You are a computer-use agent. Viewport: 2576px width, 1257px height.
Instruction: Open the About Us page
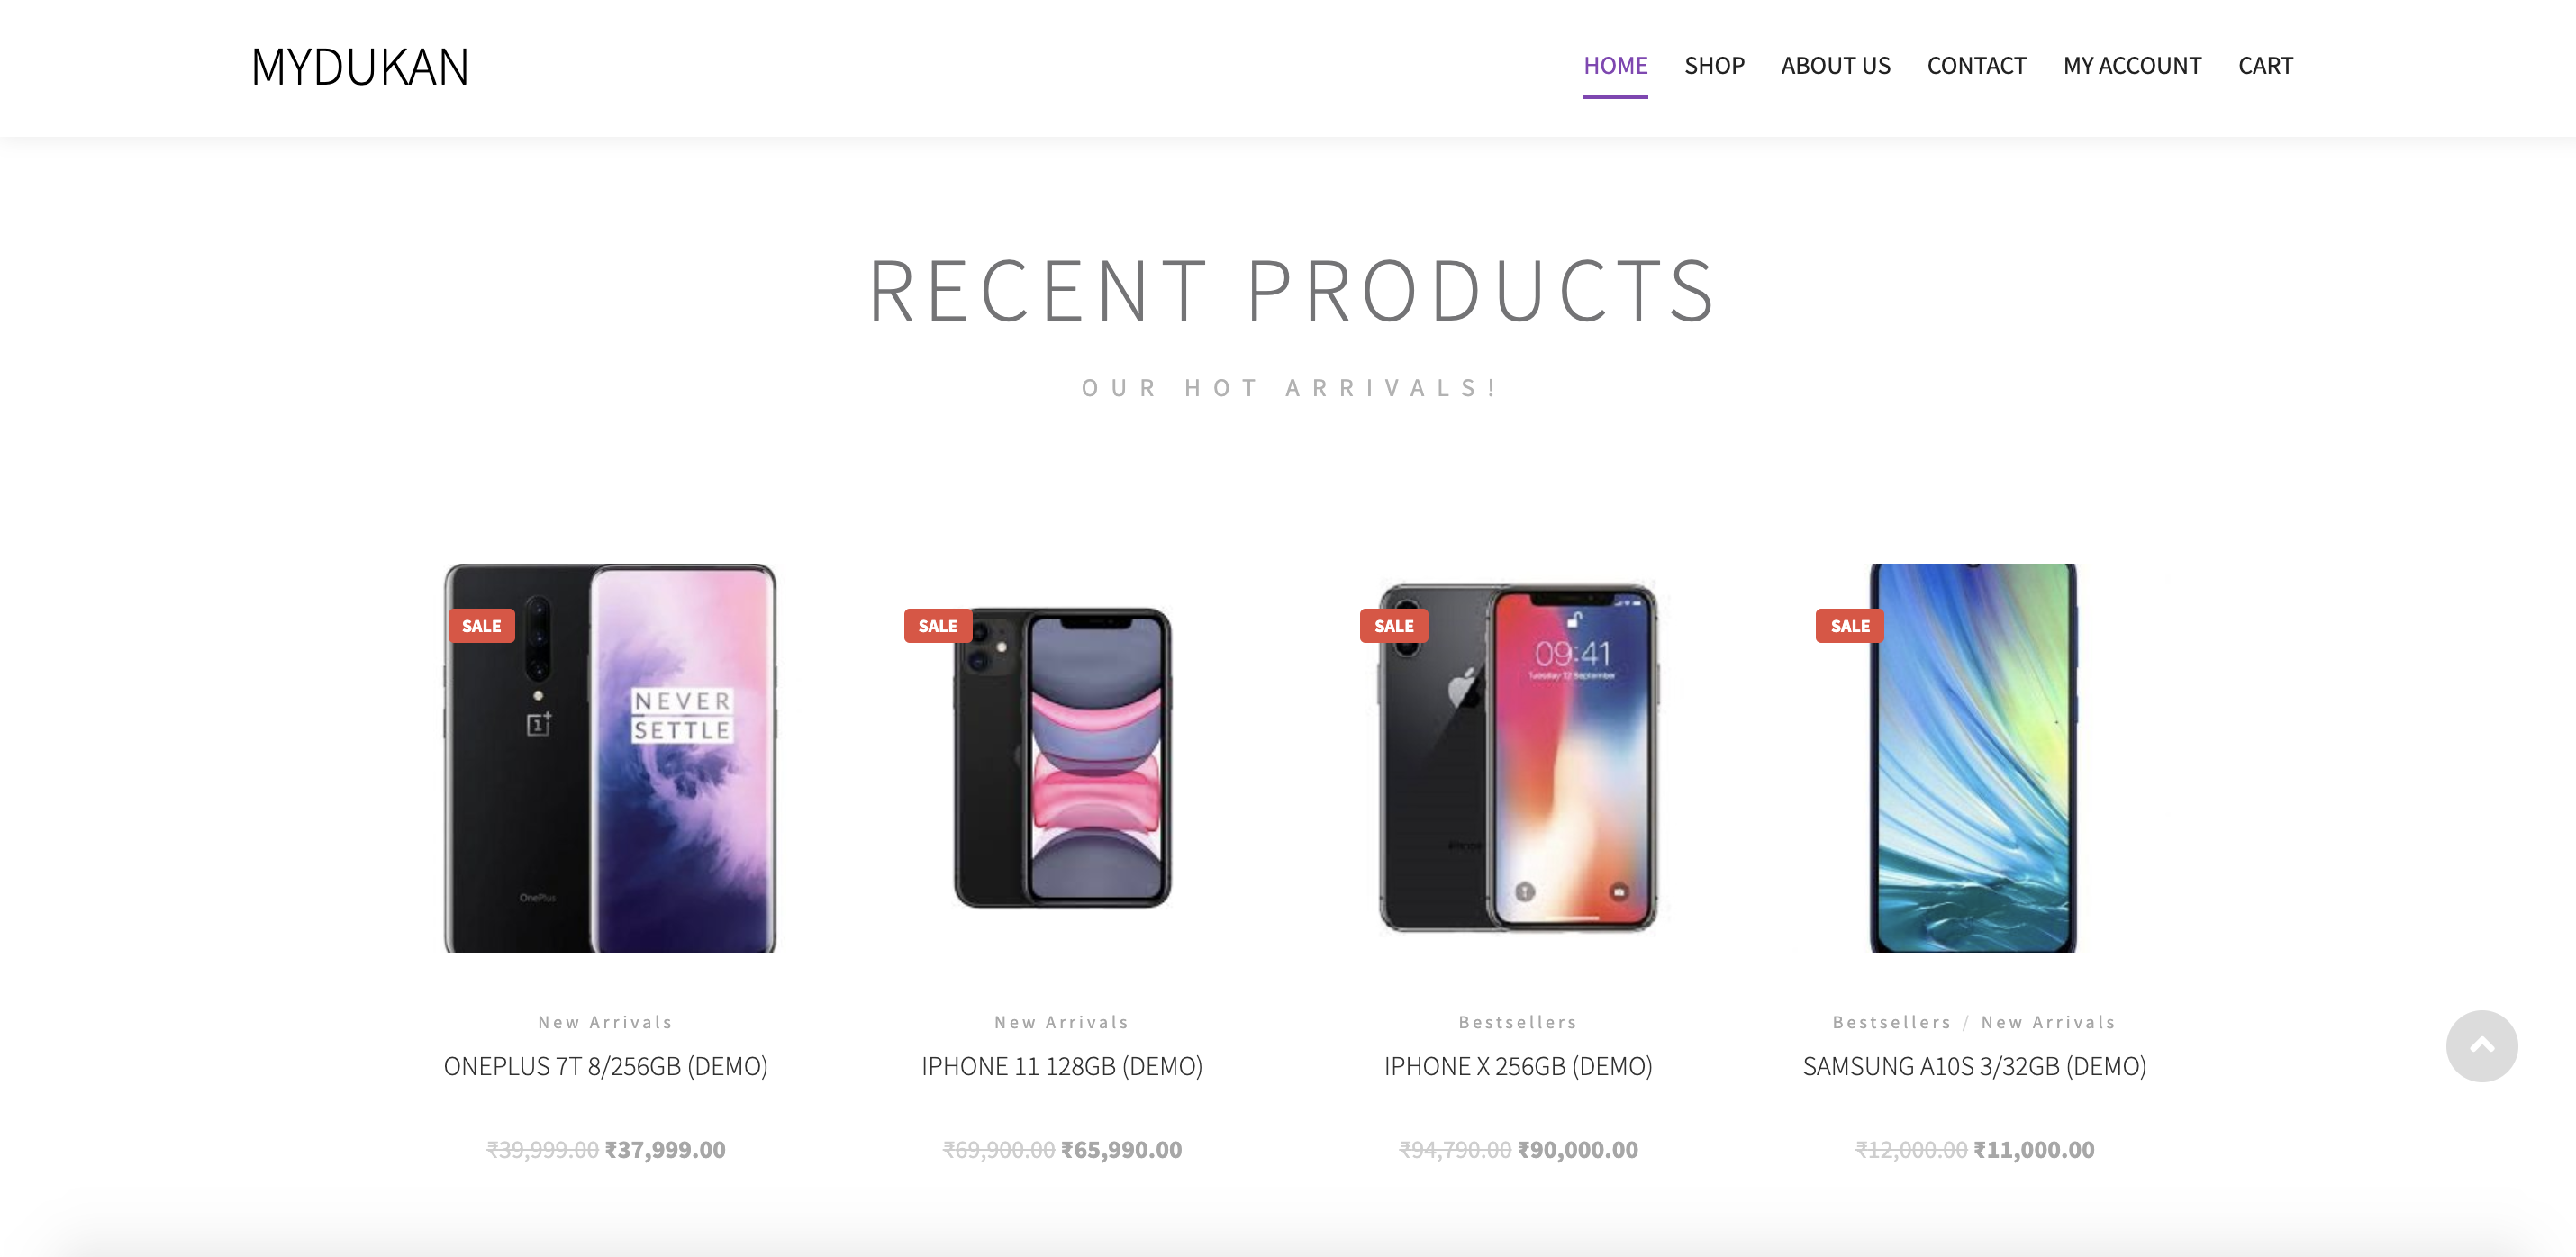(x=1835, y=66)
